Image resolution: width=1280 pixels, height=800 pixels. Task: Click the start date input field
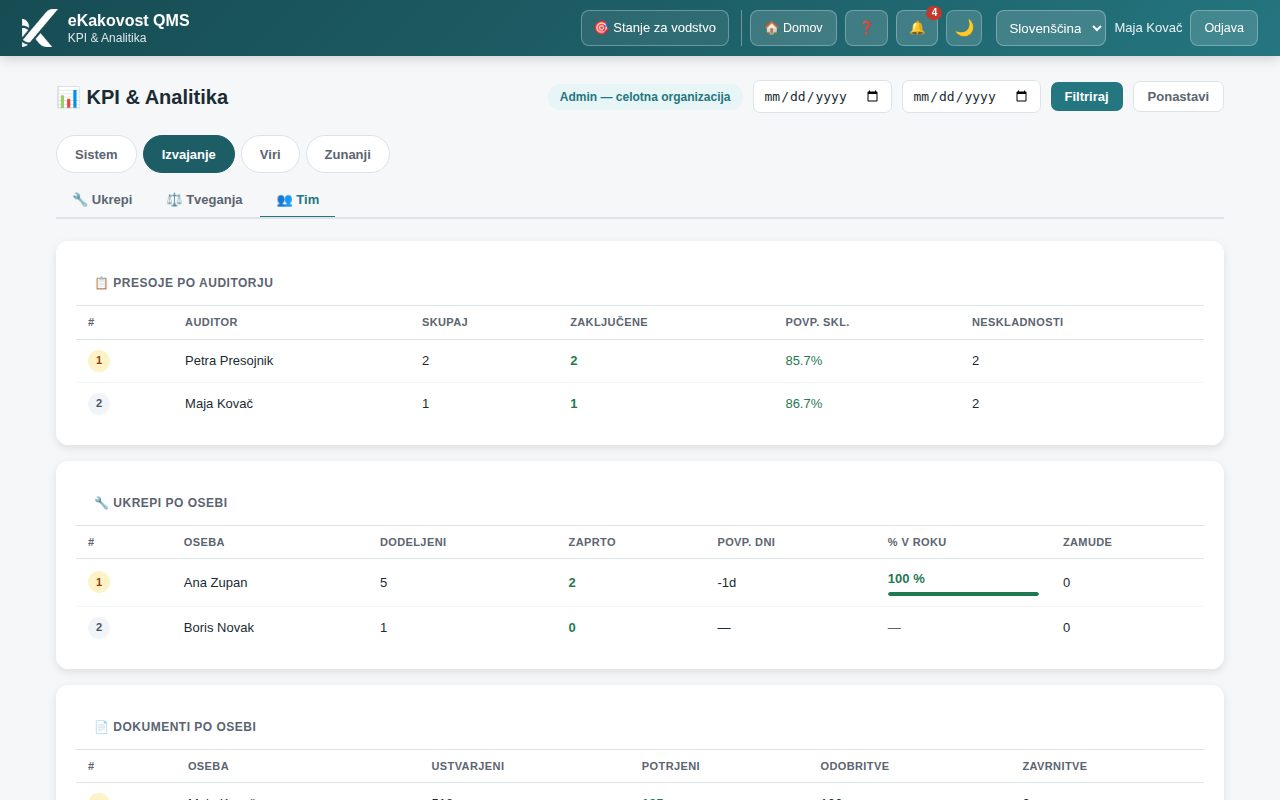[822, 97]
